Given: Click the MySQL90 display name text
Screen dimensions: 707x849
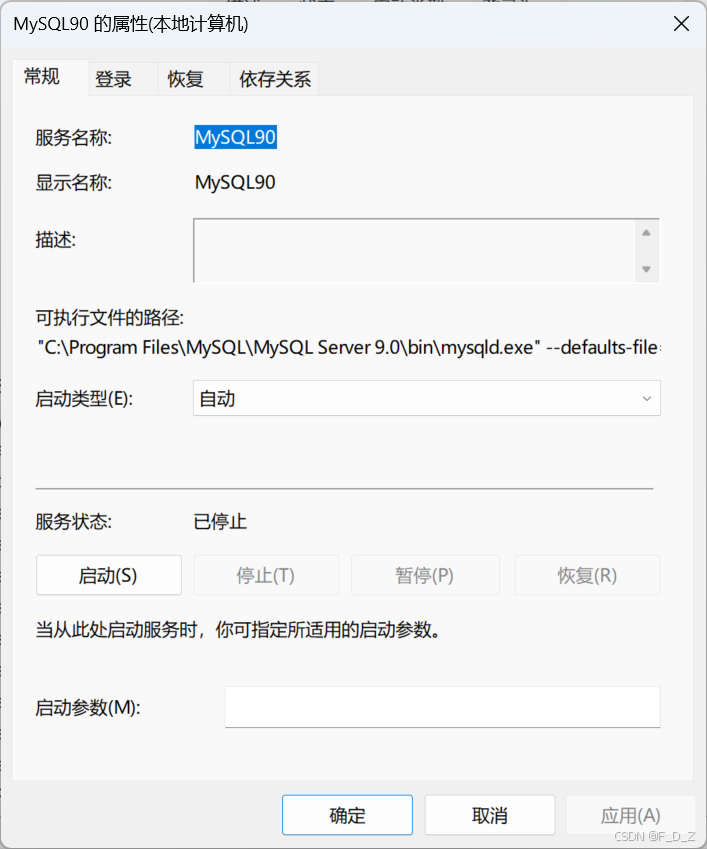Looking at the screenshot, I should tap(235, 182).
